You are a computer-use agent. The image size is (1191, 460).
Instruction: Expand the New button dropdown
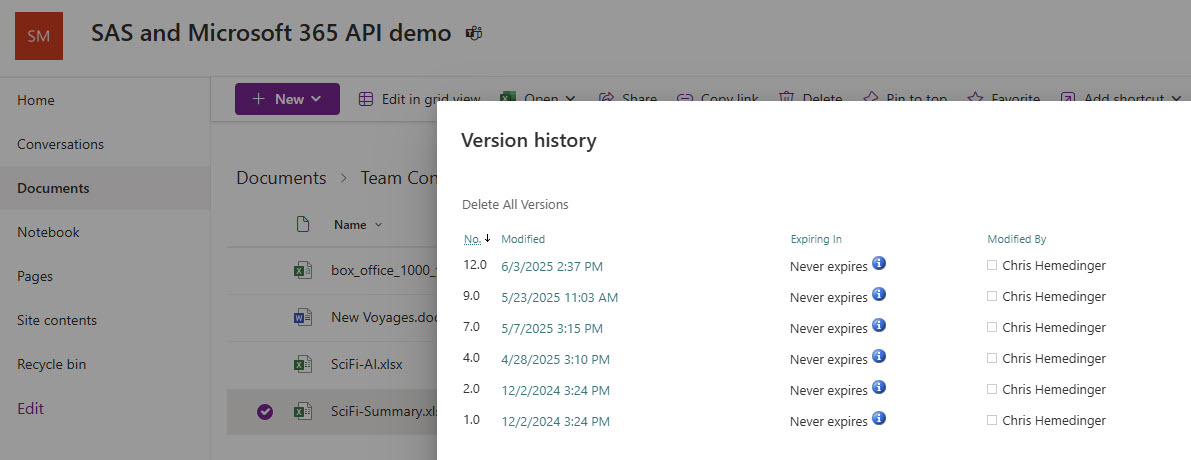317,99
